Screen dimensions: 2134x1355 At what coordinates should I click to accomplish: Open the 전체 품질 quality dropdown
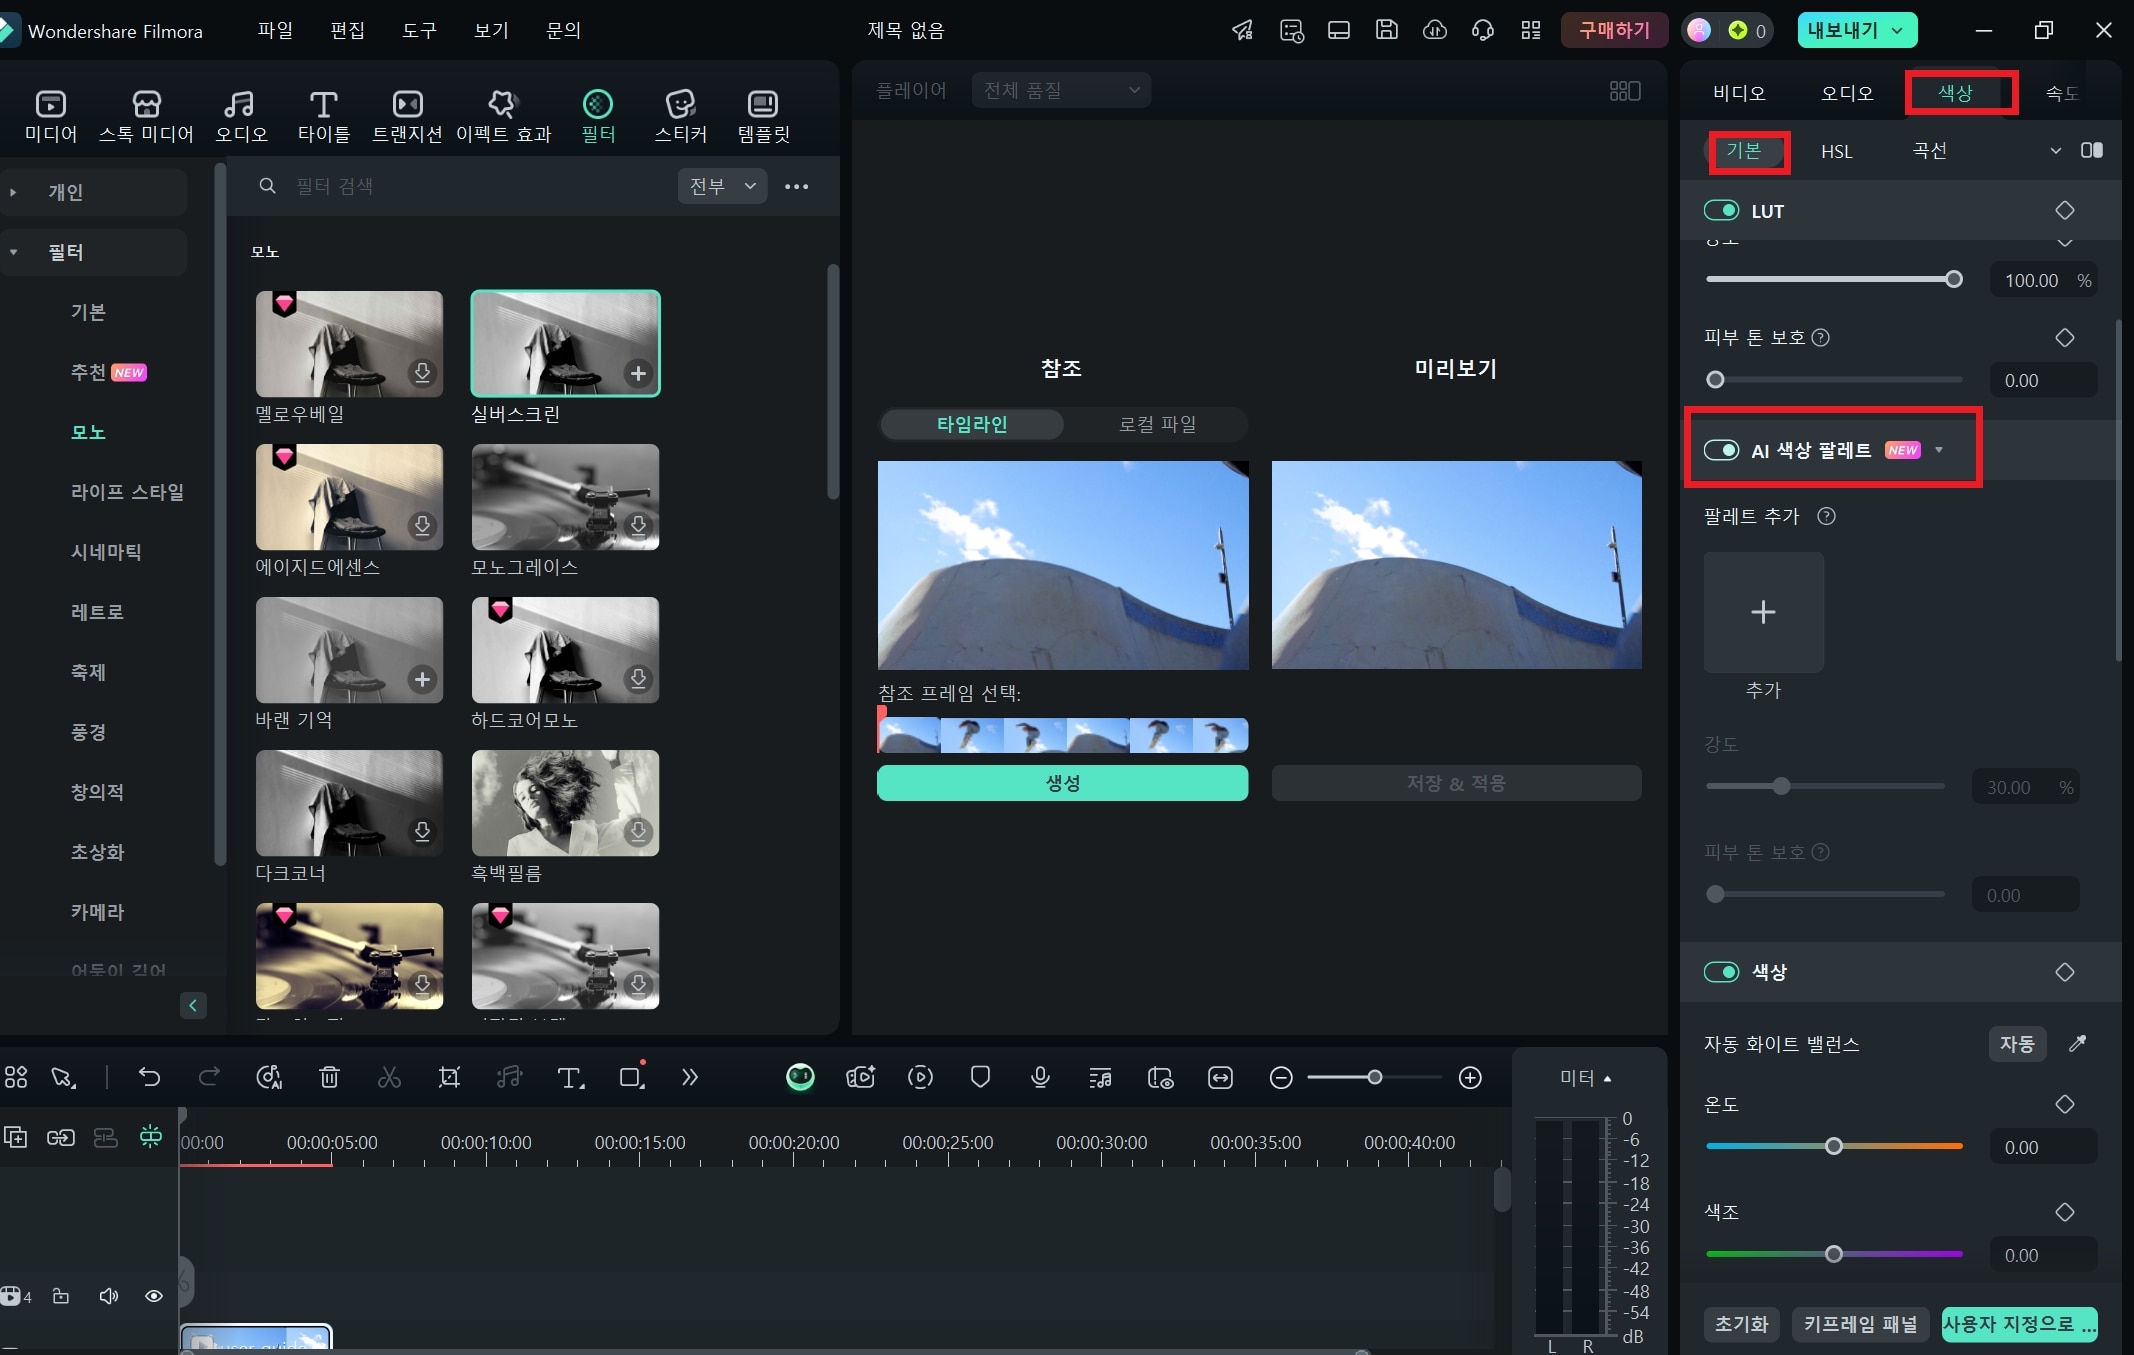point(1061,90)
